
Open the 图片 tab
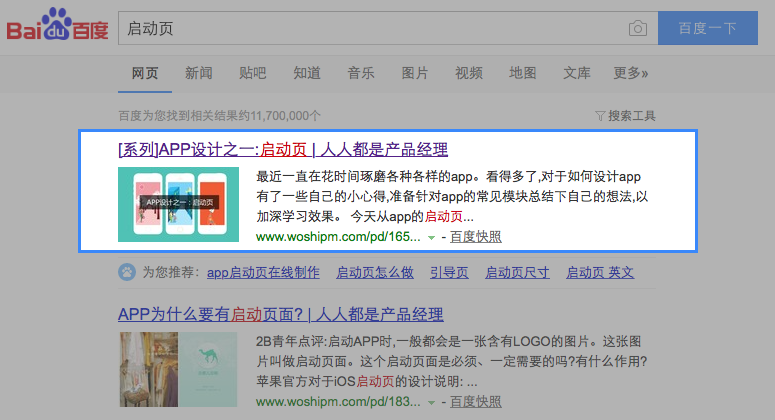415,73
